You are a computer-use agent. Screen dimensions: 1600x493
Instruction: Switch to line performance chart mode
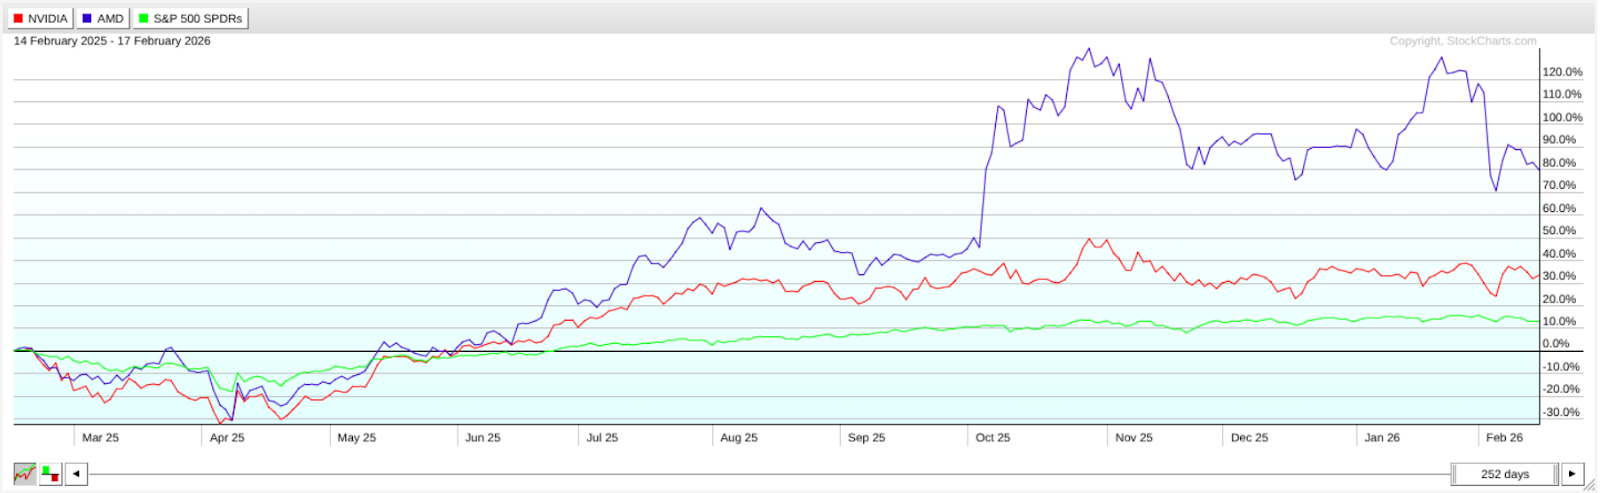tap(25, 473)
